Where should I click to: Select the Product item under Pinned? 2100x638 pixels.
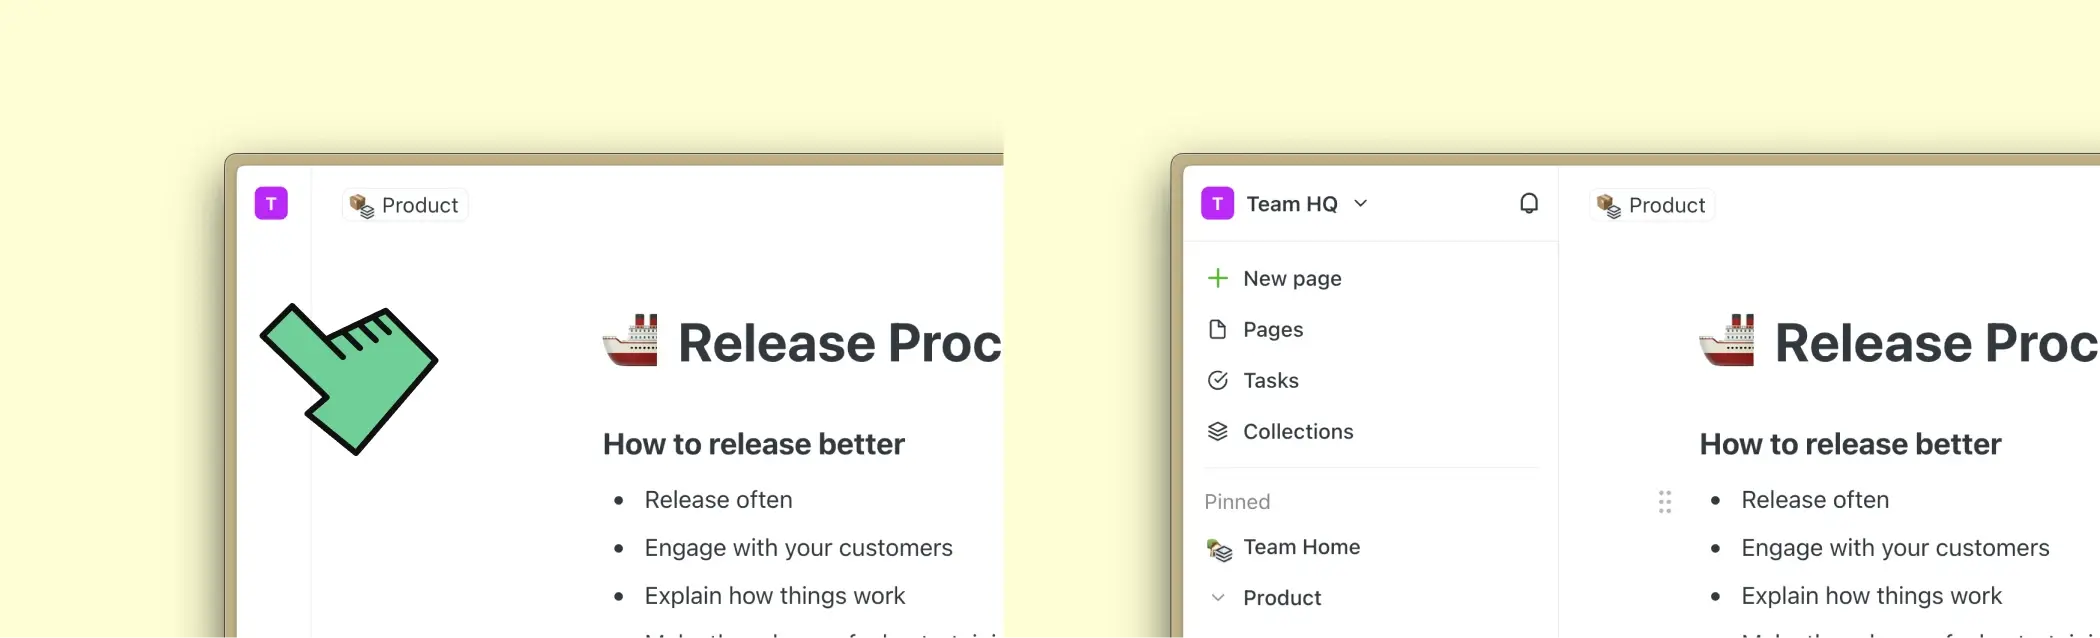(x=1282, y=598)
